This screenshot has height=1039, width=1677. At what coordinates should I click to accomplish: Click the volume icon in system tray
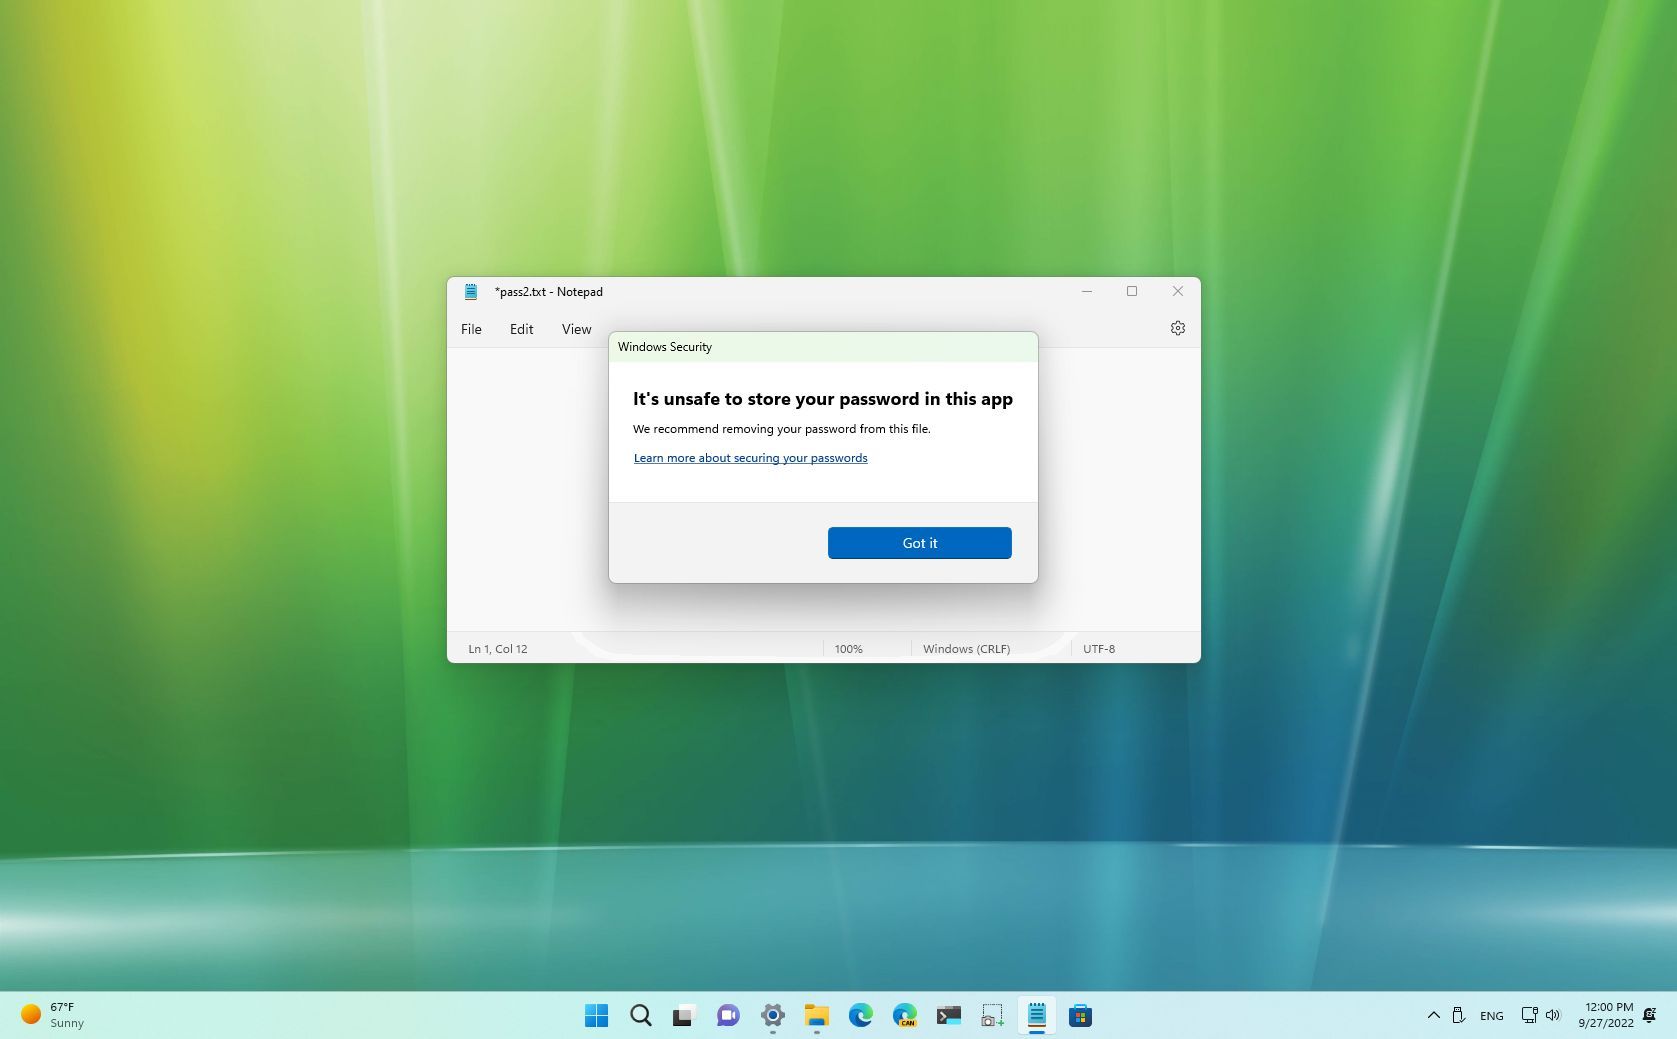[x=1553, y=1015]
